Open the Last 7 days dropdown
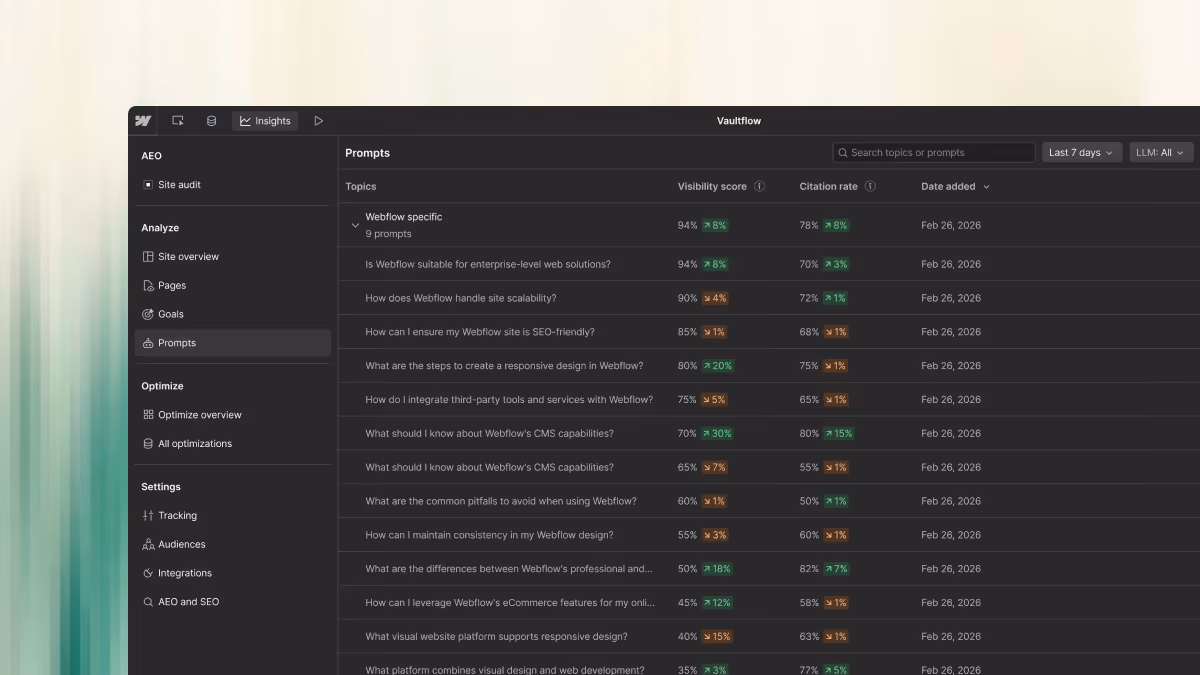 (x=1083, y=153)
